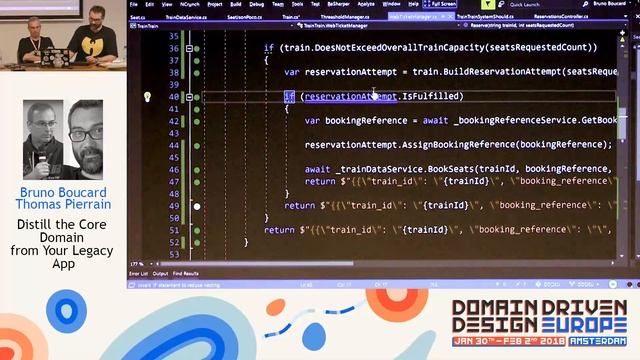This screenshot has height=360, width=640.
Task: Click the horizontal scrollbar right arrow
Action: coord(613,264)
